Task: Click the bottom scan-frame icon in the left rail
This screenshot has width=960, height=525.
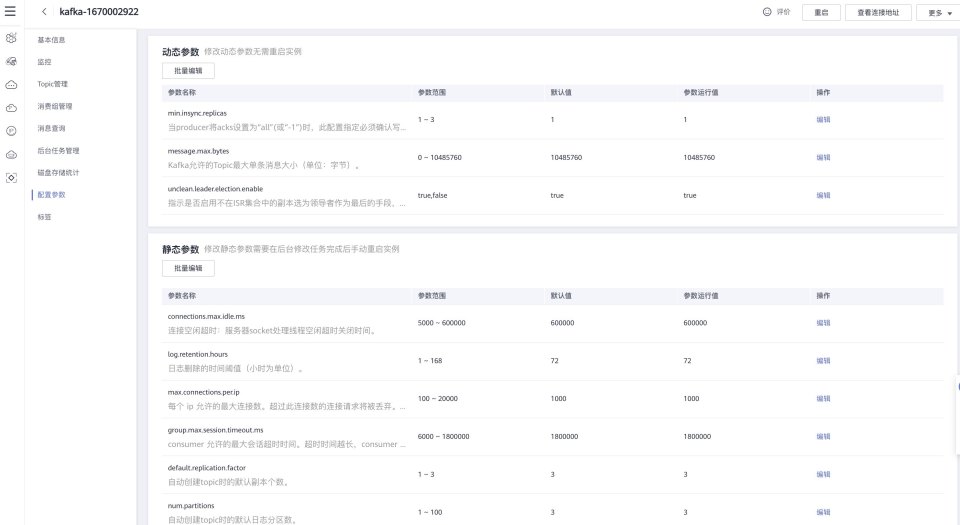Action: 11,177
